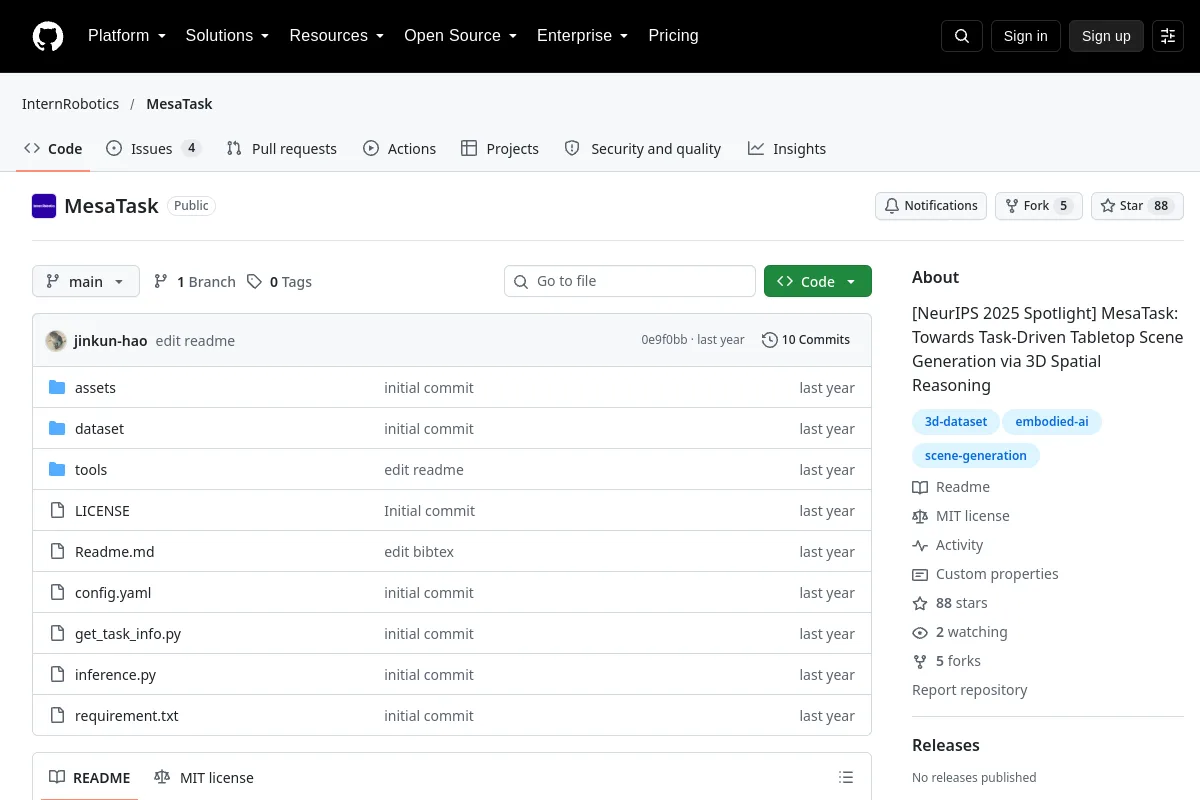The width and height of the screenshot is (1200, 800).
Task: Open 'Initial commit' message in LICENSE row
Action: [429, 511]
